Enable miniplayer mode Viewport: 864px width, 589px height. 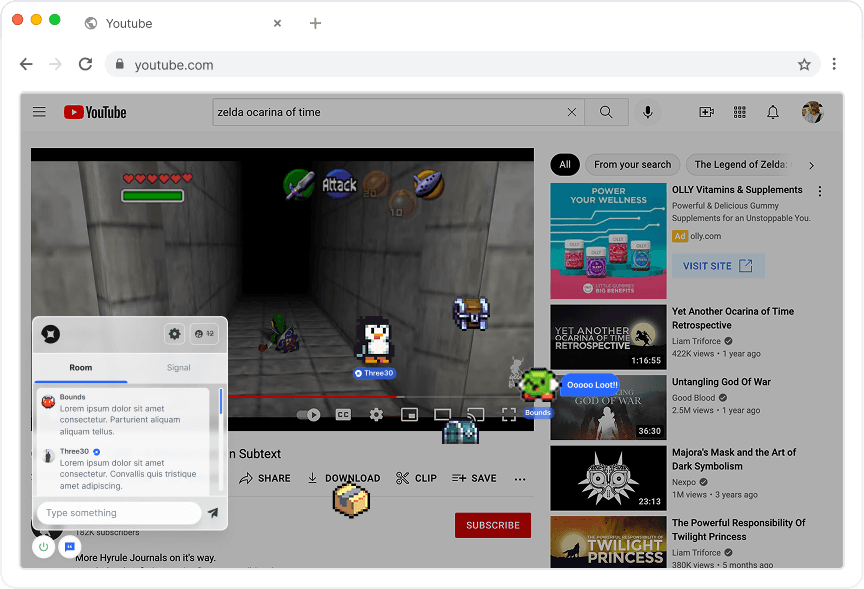[x=409, y=414]
